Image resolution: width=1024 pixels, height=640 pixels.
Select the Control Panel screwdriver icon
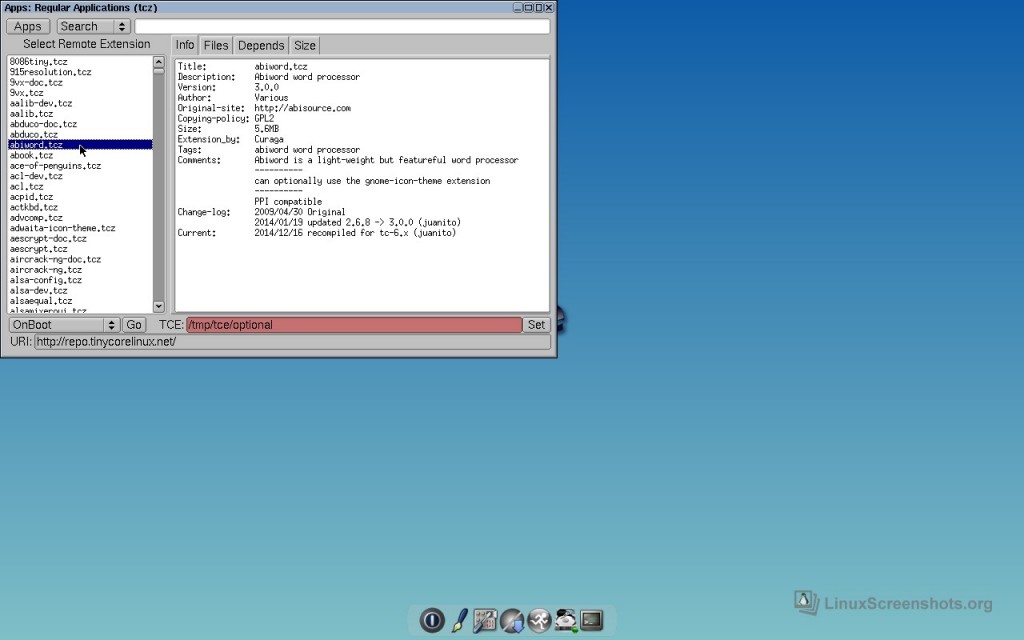485,620
